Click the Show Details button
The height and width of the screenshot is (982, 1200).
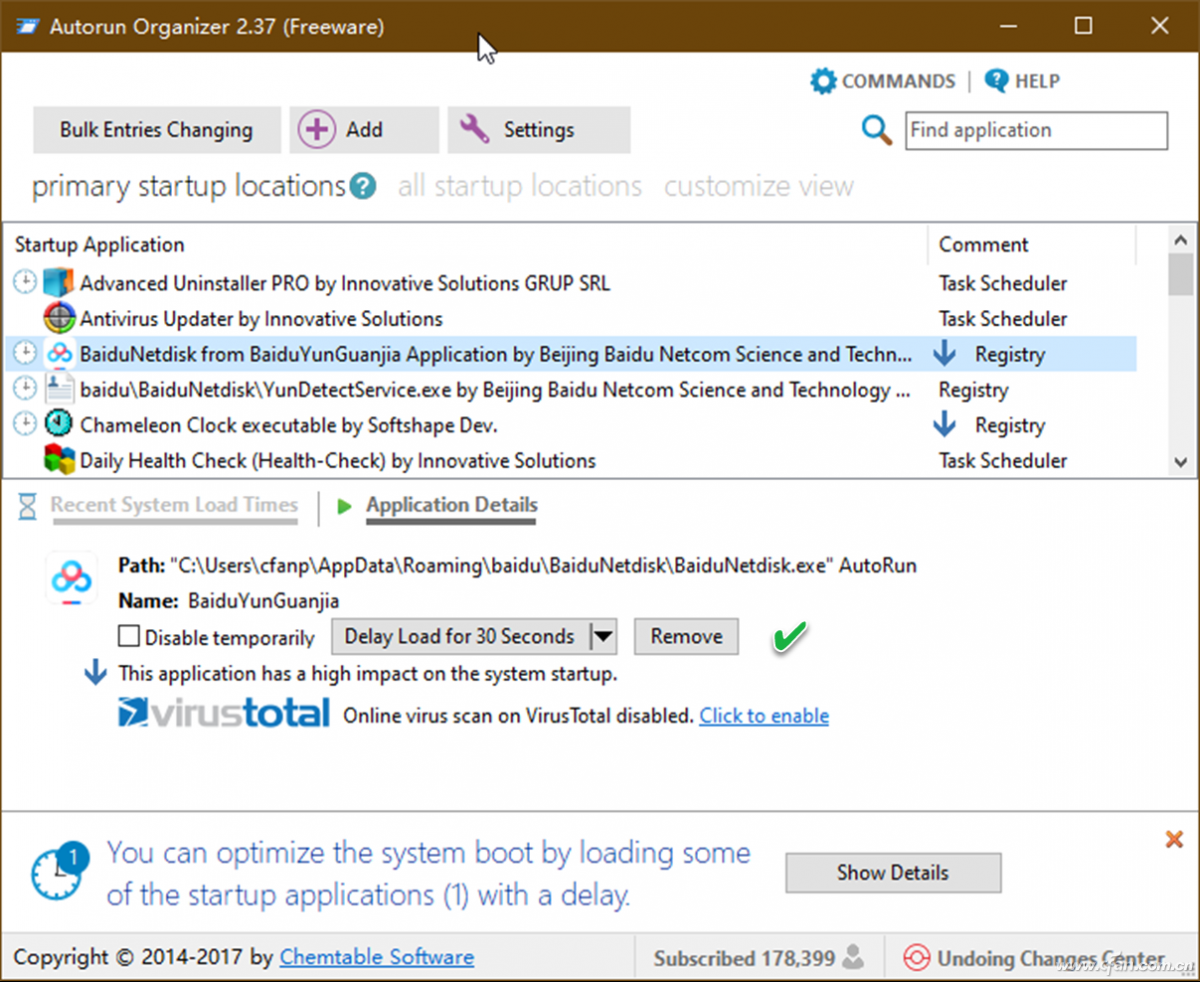point(893,872)
